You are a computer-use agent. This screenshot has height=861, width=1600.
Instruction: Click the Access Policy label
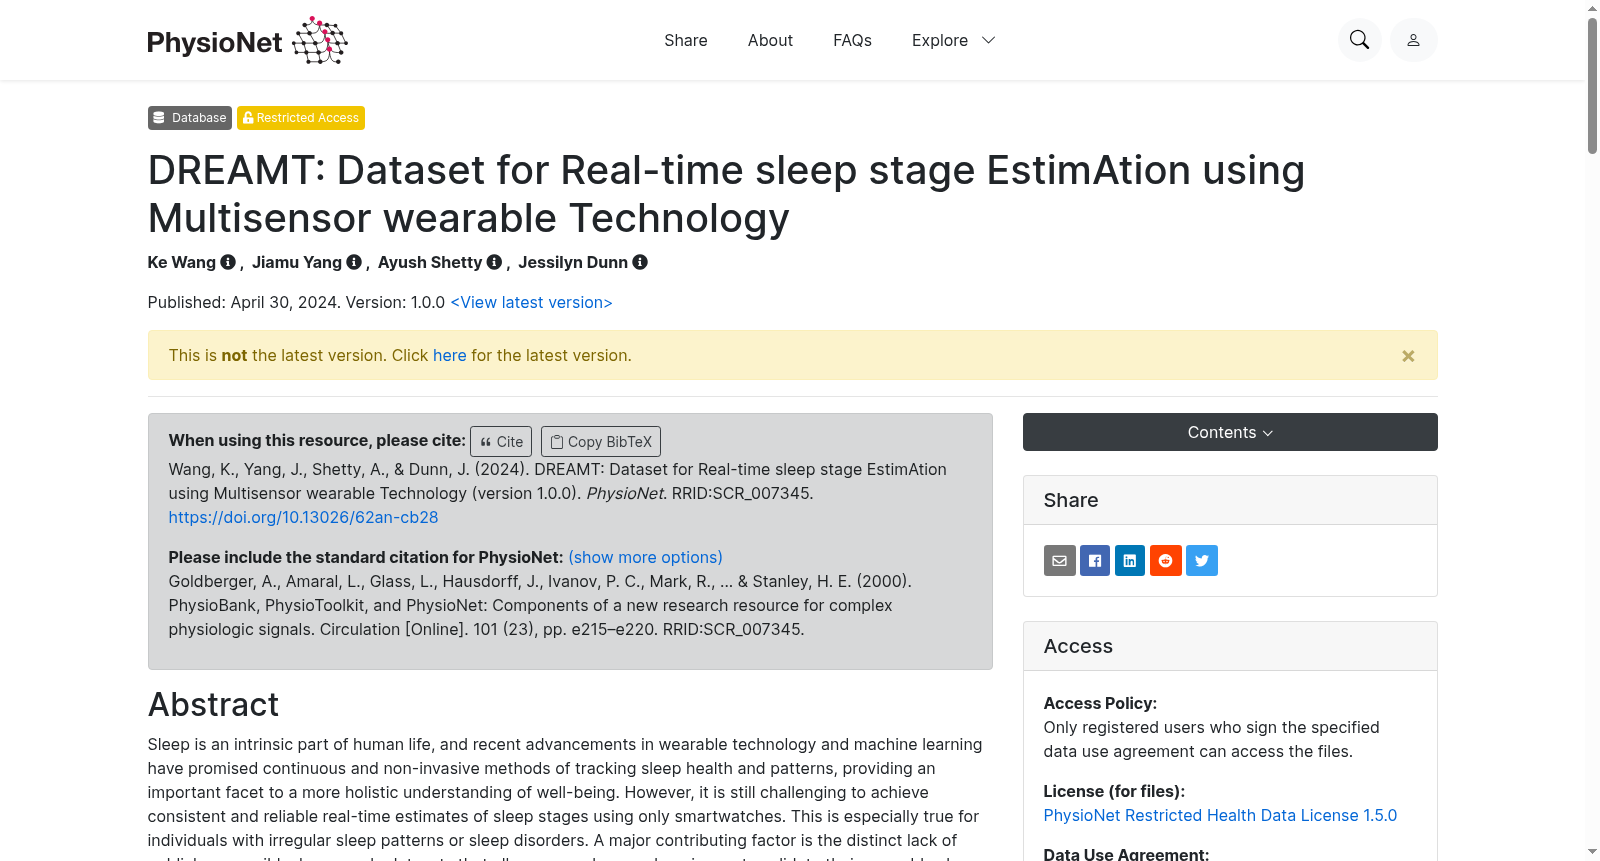(x=1100, y=703)
